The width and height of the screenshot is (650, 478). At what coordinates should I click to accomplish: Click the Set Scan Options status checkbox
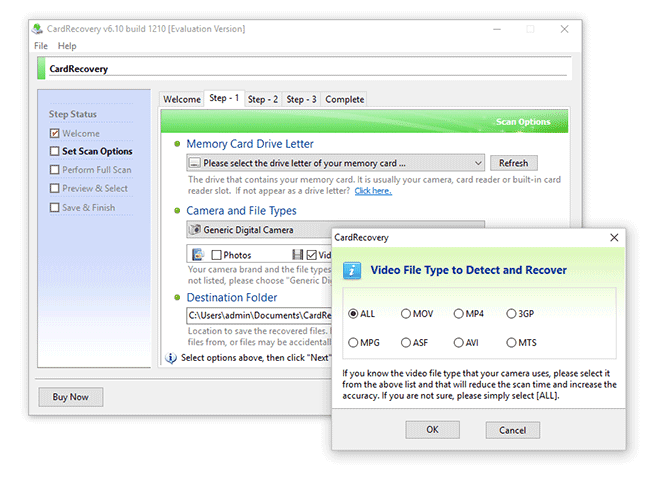pos(54,151)
